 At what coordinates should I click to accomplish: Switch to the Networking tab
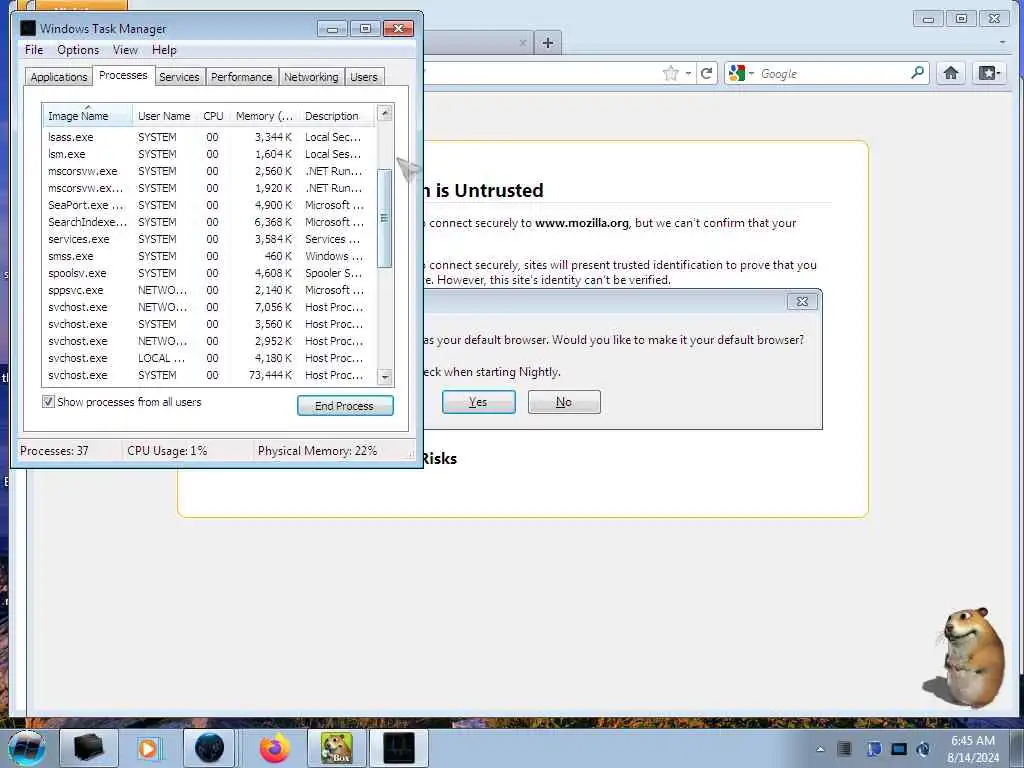click(311, 77)
